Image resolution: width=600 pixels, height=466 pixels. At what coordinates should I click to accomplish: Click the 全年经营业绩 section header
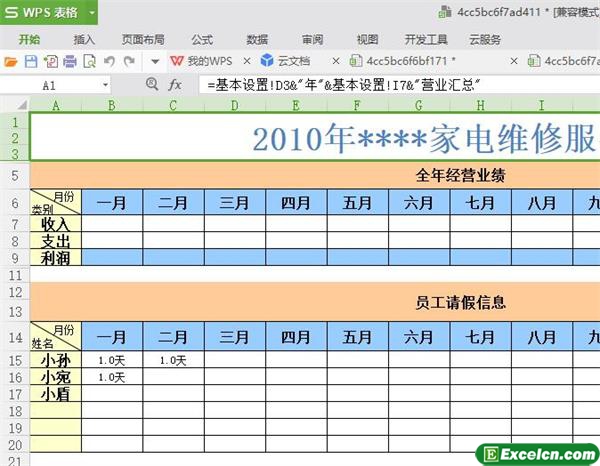[460, 176]
